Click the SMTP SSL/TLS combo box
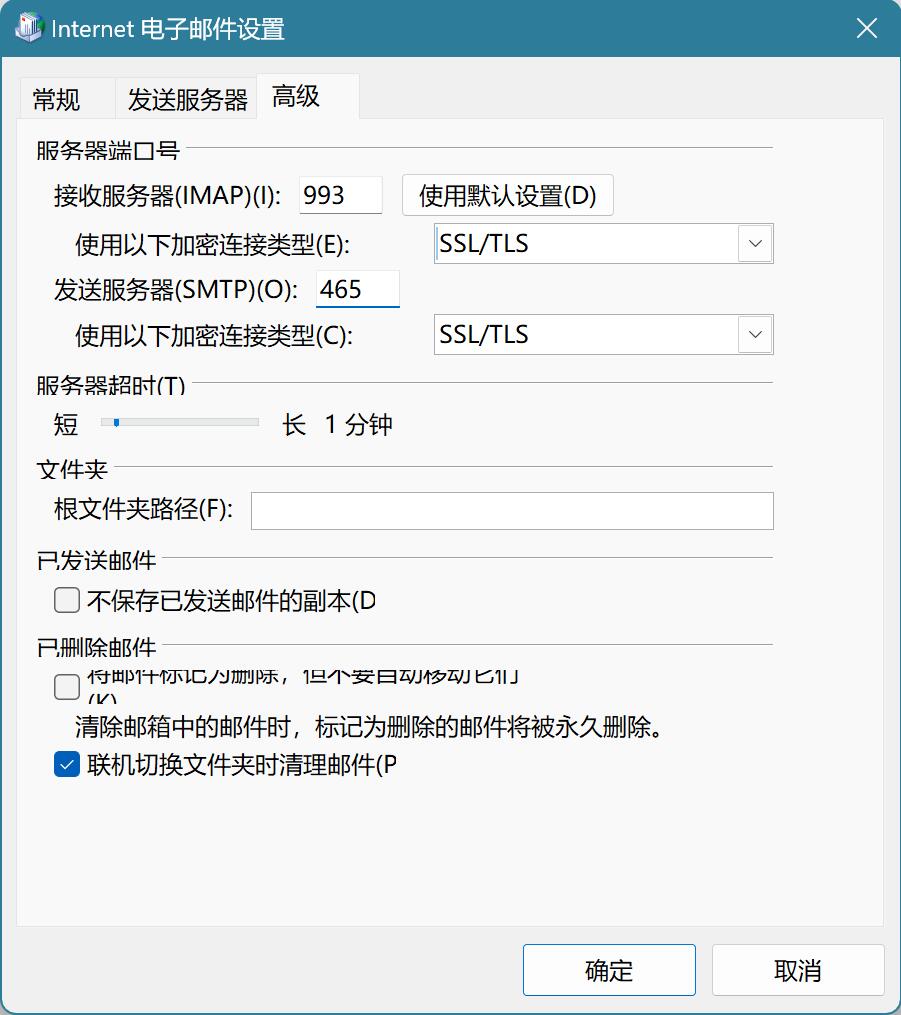This screenshot has height=1015, width=901. coord(586,335)
